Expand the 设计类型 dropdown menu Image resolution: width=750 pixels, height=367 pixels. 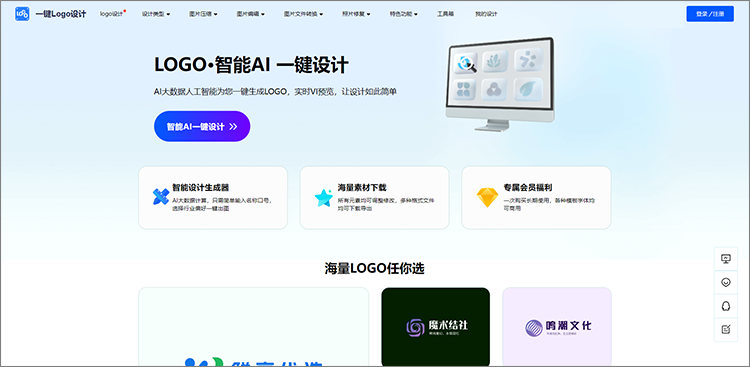(x=156, y=14)
